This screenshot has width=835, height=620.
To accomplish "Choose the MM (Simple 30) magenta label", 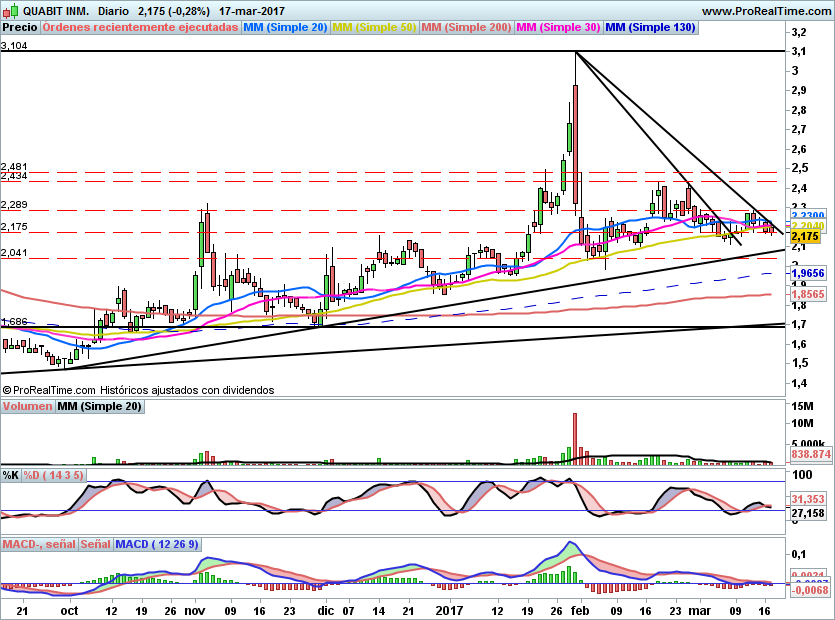I will pos(559,28).
